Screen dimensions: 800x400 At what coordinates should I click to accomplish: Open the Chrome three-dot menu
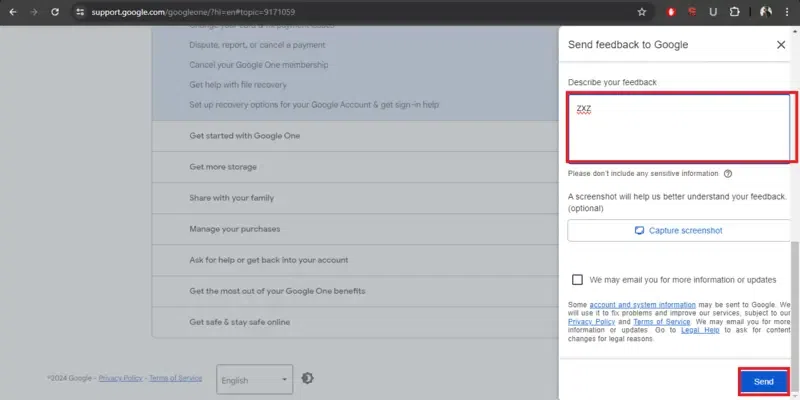(x=787, y=12)
